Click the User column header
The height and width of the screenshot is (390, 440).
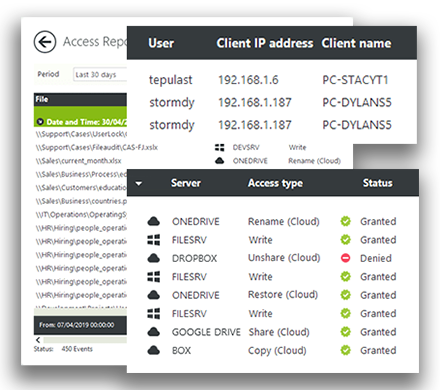(x=161, y=43)
